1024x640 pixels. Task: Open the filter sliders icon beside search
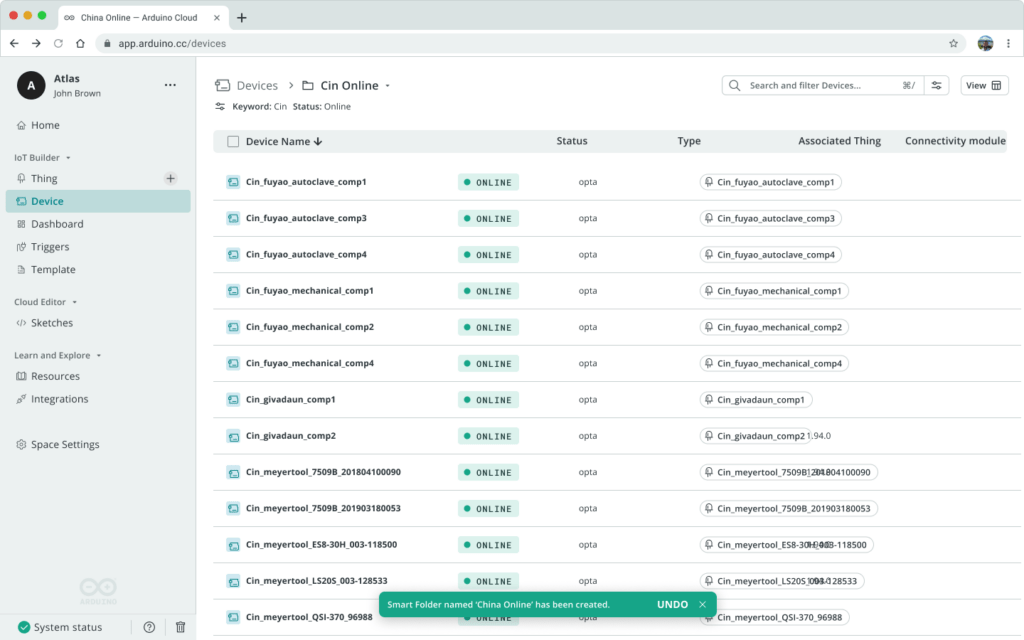[x=936, y=86]
